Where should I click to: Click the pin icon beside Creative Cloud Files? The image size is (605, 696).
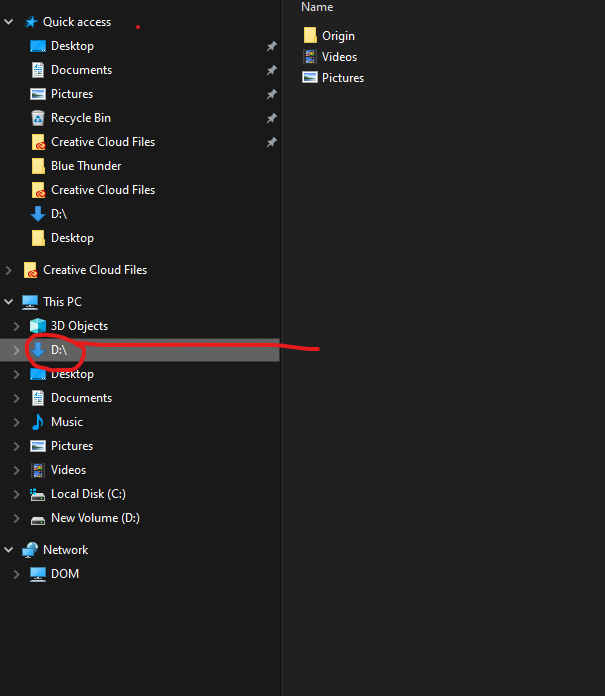point(272,142)
